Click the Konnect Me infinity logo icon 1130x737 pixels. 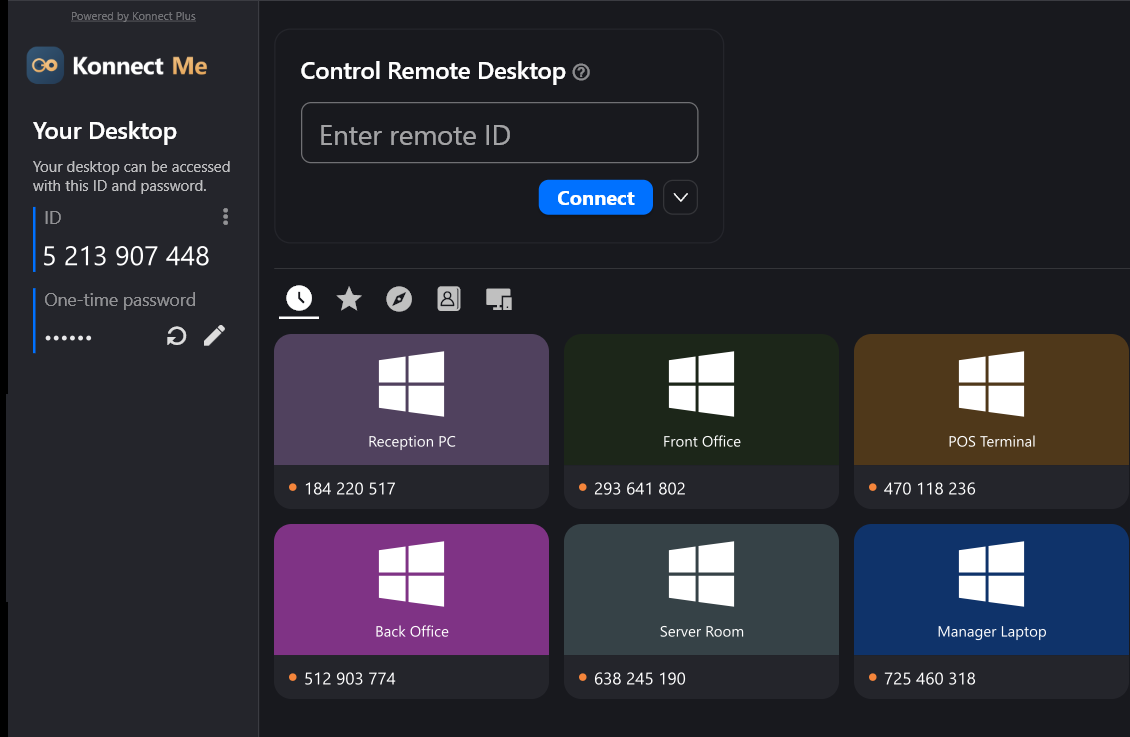point(45,66)
